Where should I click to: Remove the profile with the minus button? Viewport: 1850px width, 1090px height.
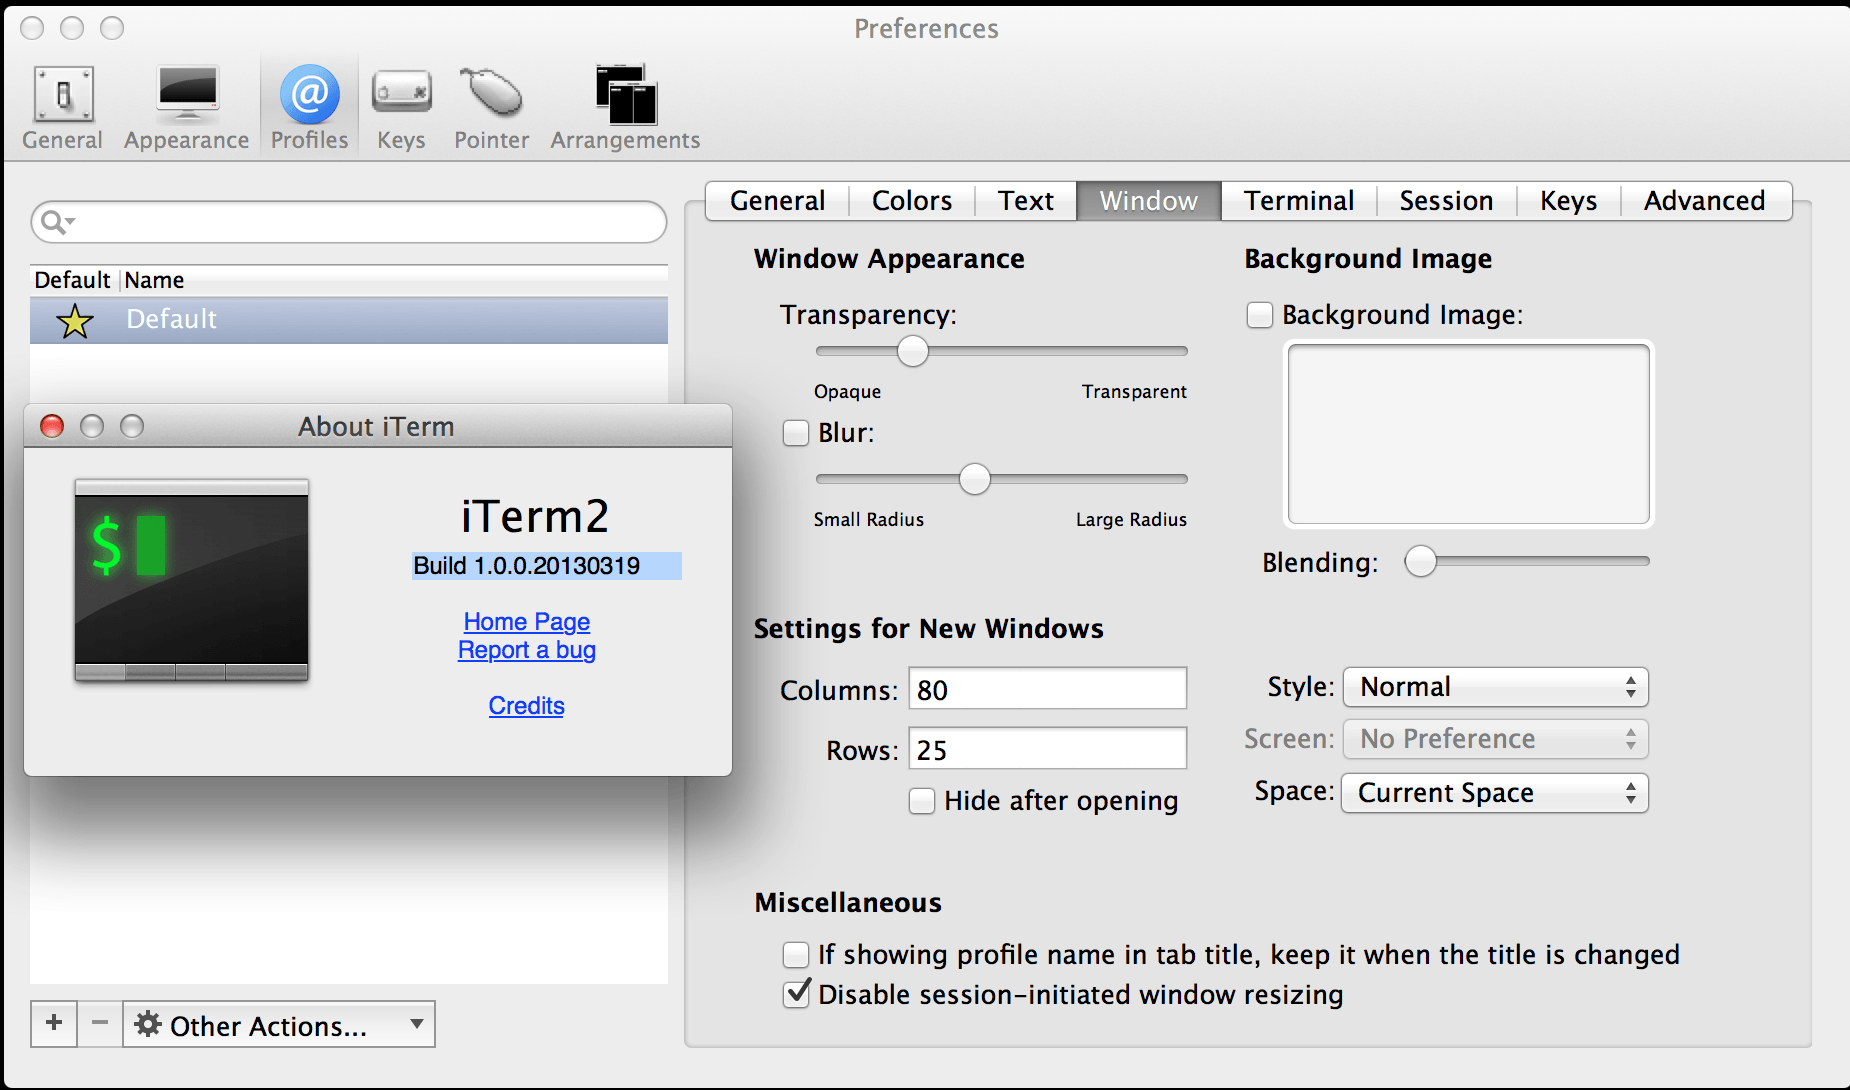(100, 1023)
